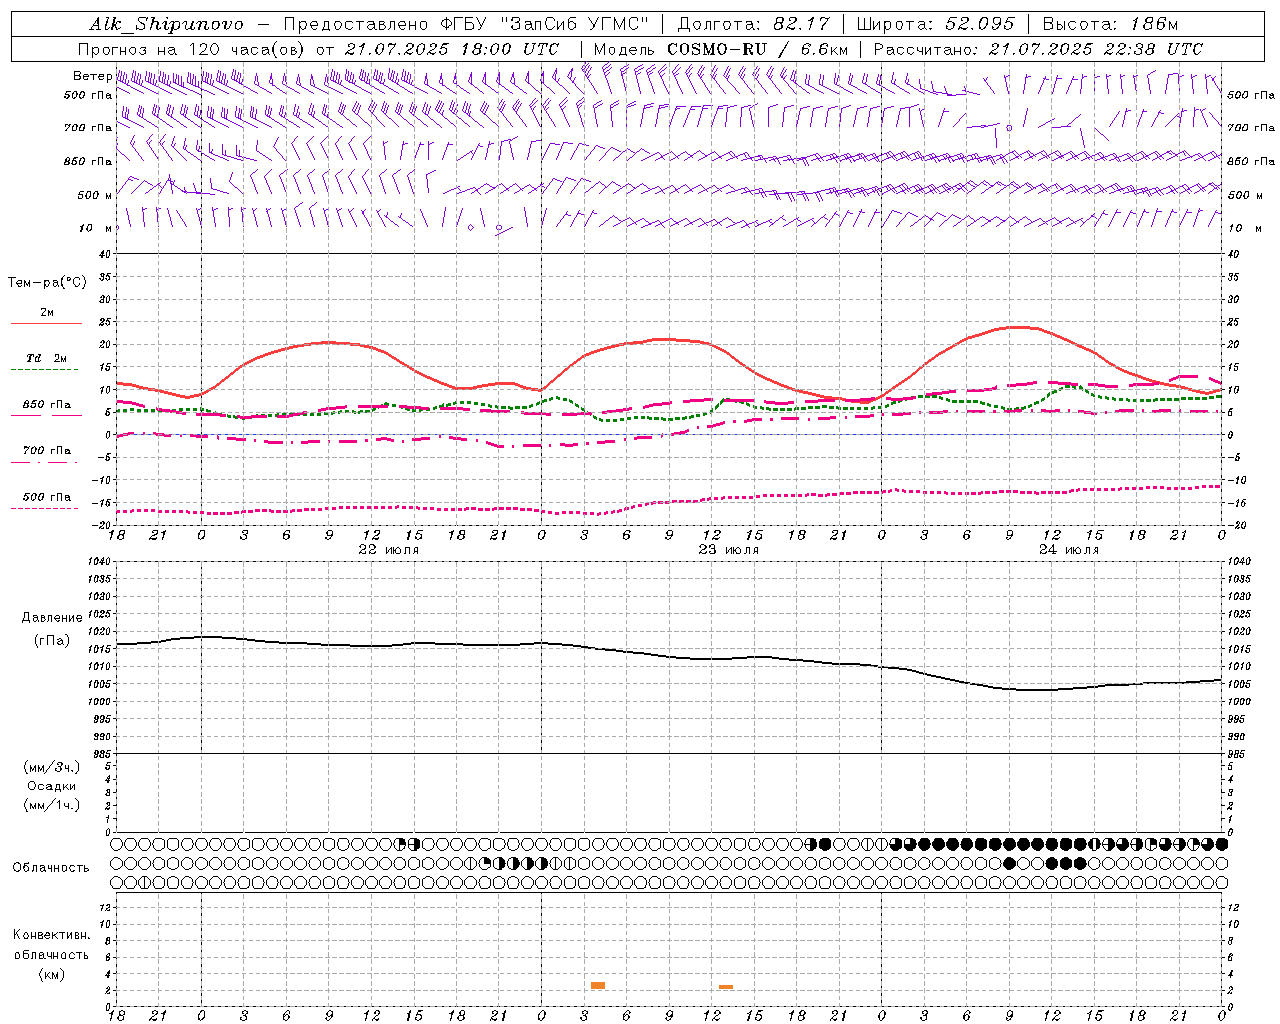Viewport: 1280px width, 1024px height.
Task: Click the Осадки precipitation label
Action: pyautogui.click(x=51, y=786)
